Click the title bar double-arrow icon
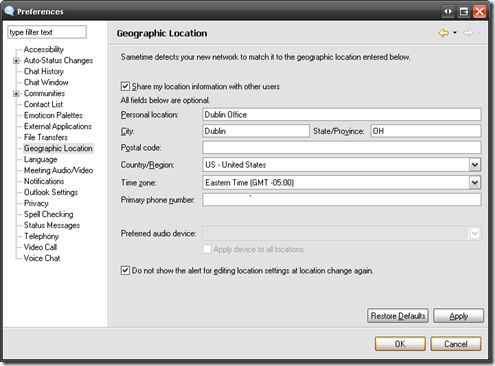This screenshot has width=495, height=366. [x=448, y=12]
